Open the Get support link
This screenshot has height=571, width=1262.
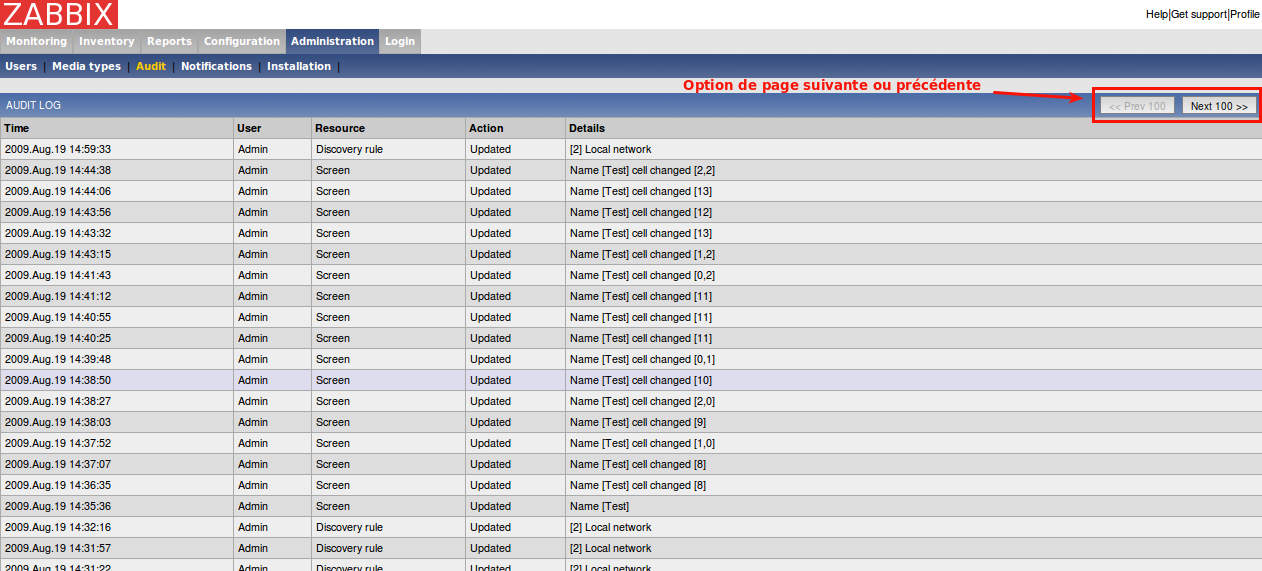(1198, 14)
